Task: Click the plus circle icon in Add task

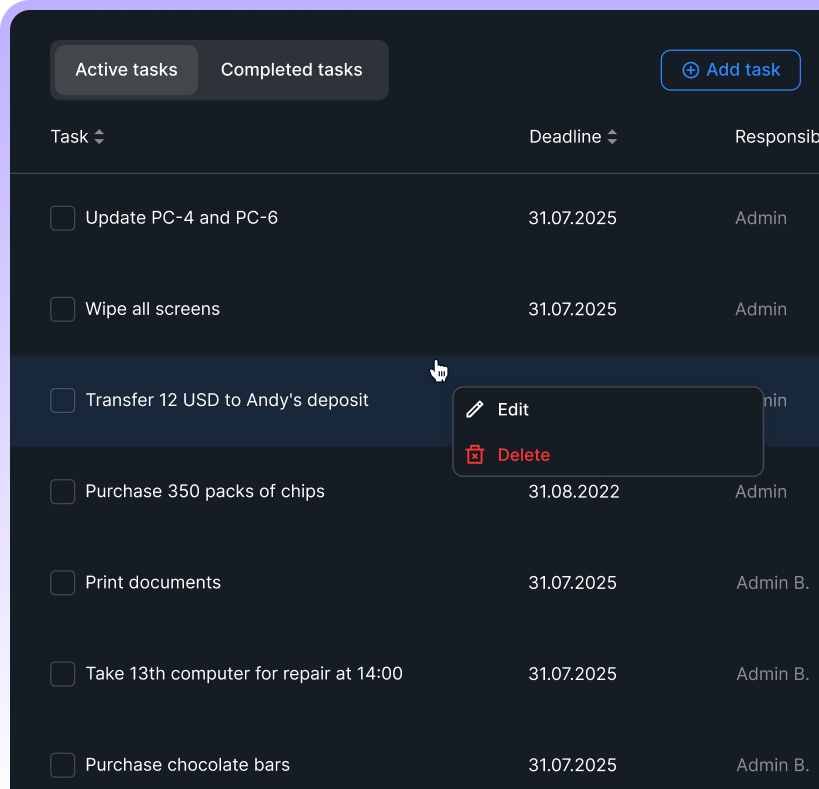Action: point(690,70)
